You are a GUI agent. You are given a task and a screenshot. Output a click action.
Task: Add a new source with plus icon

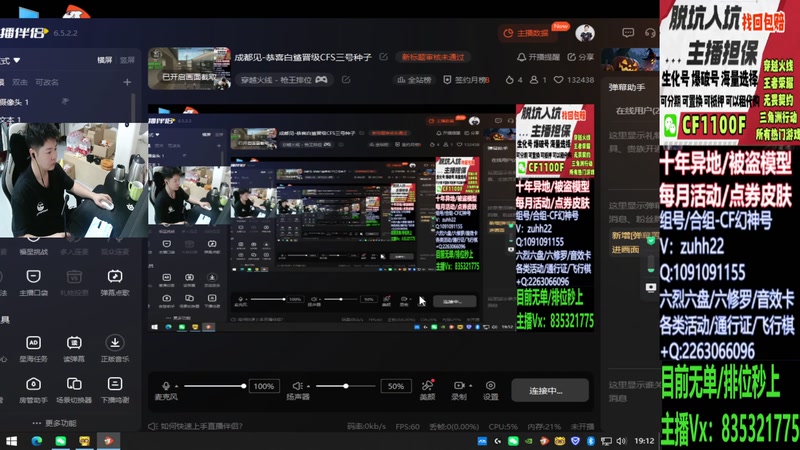click(x=127, y=82)
